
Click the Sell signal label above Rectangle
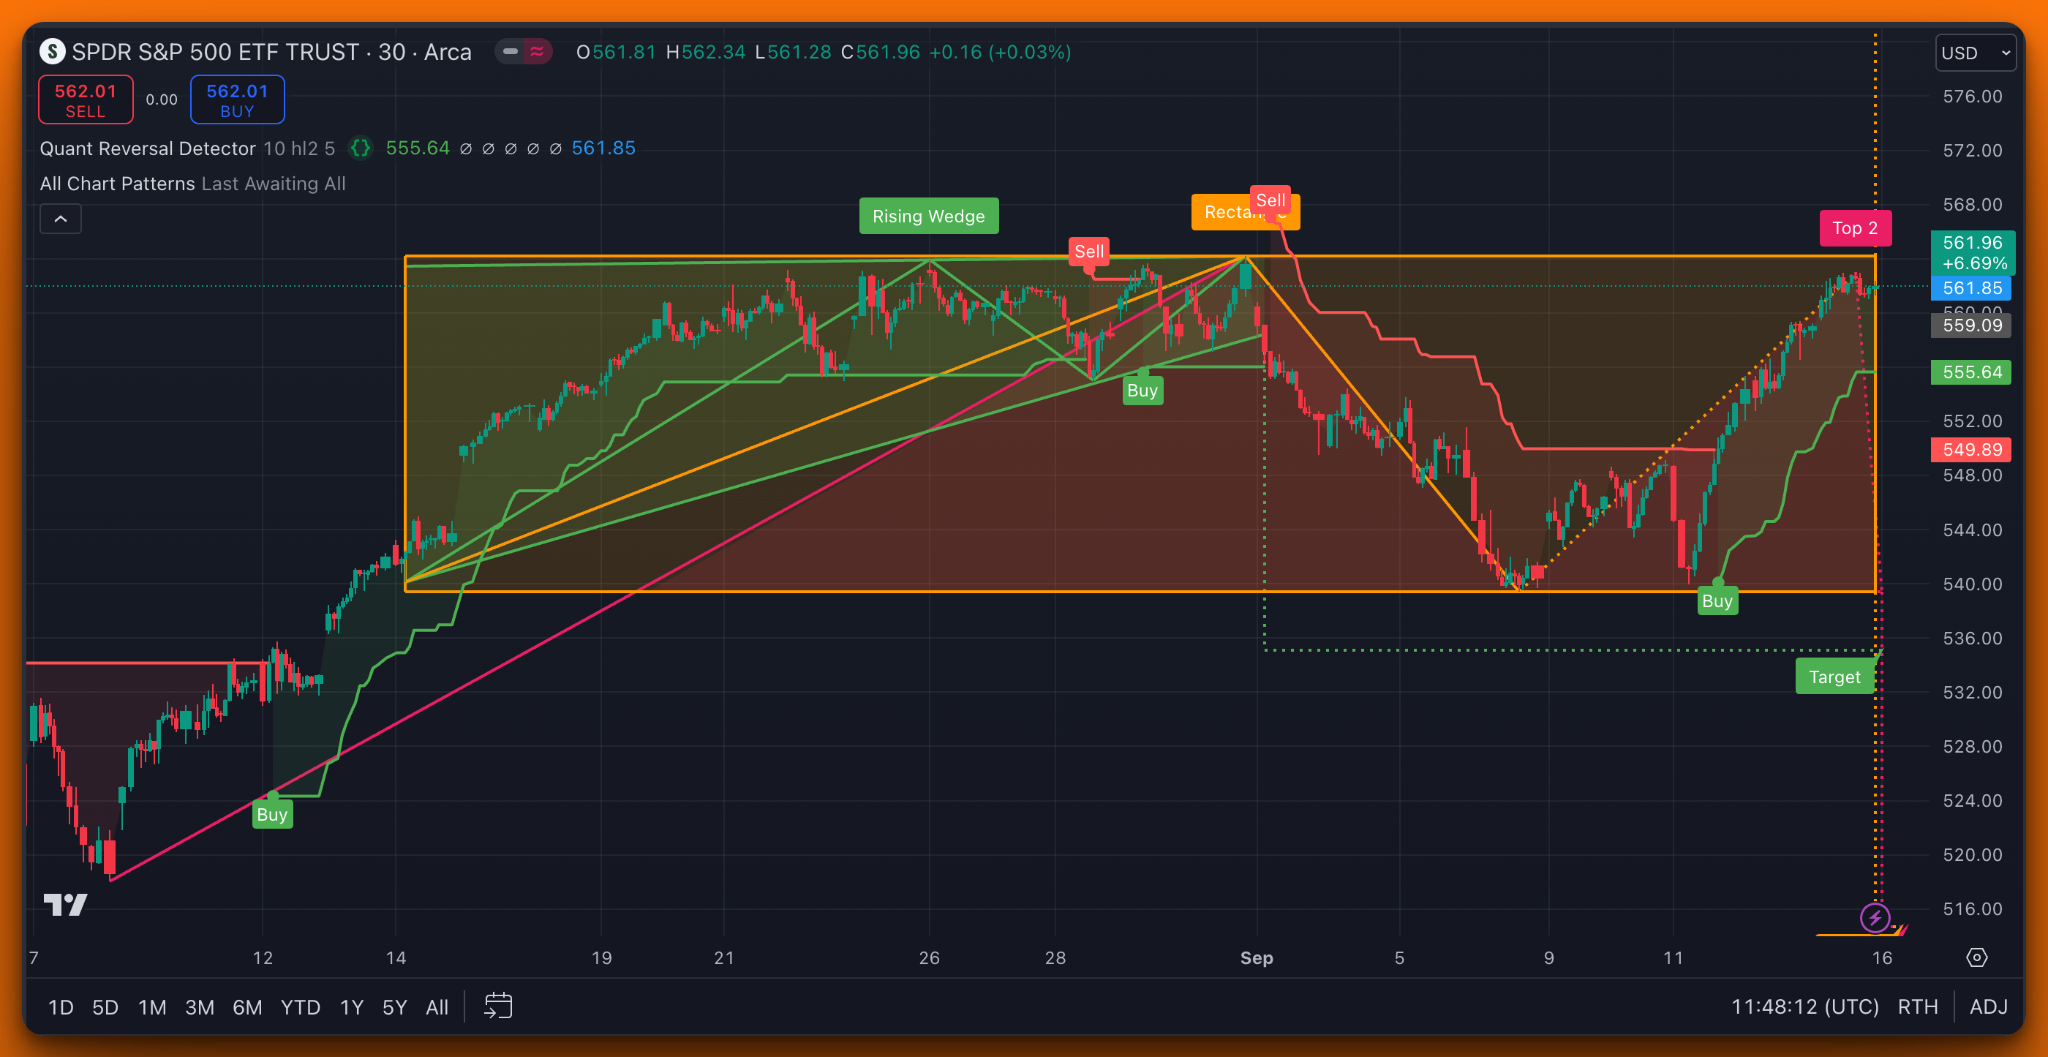tap(1270, 200)
